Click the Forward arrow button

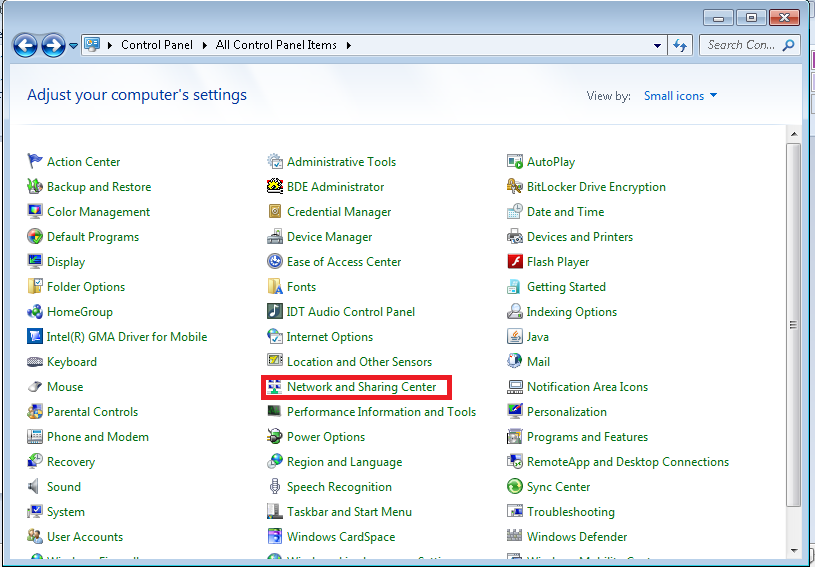[53, 46]
